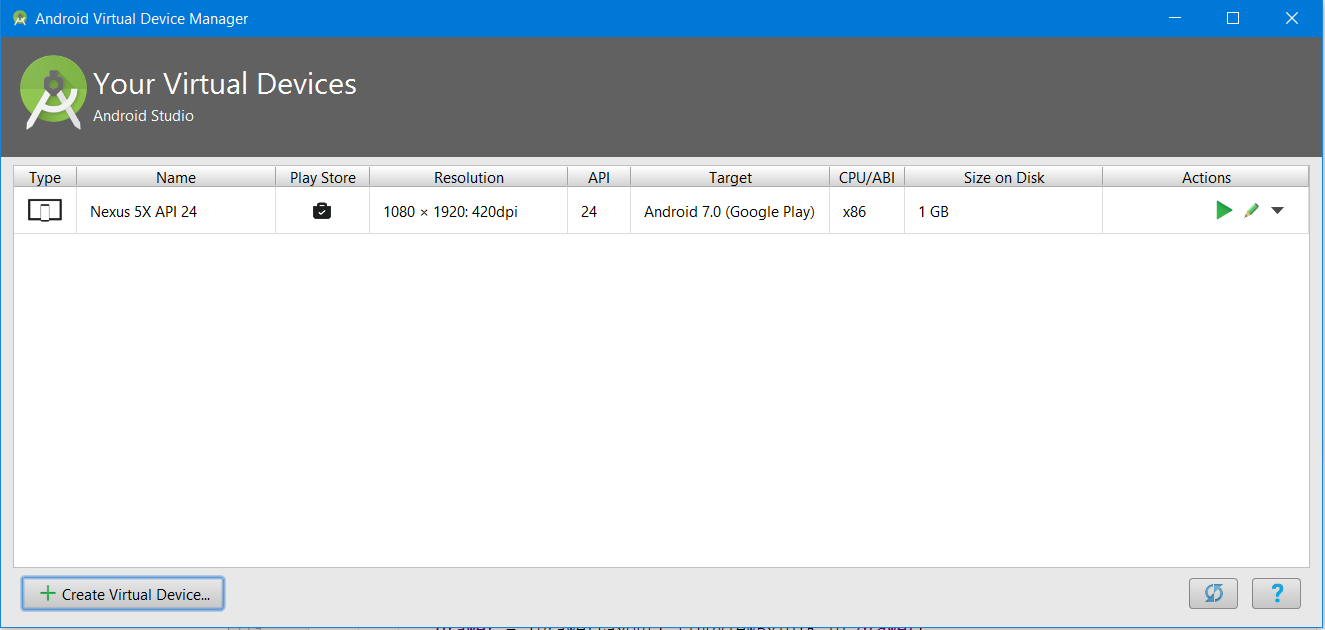1325x630 pixels.
Task: Click the Android 7.0 (Google Play) target cell
Action: click(730, 212)
